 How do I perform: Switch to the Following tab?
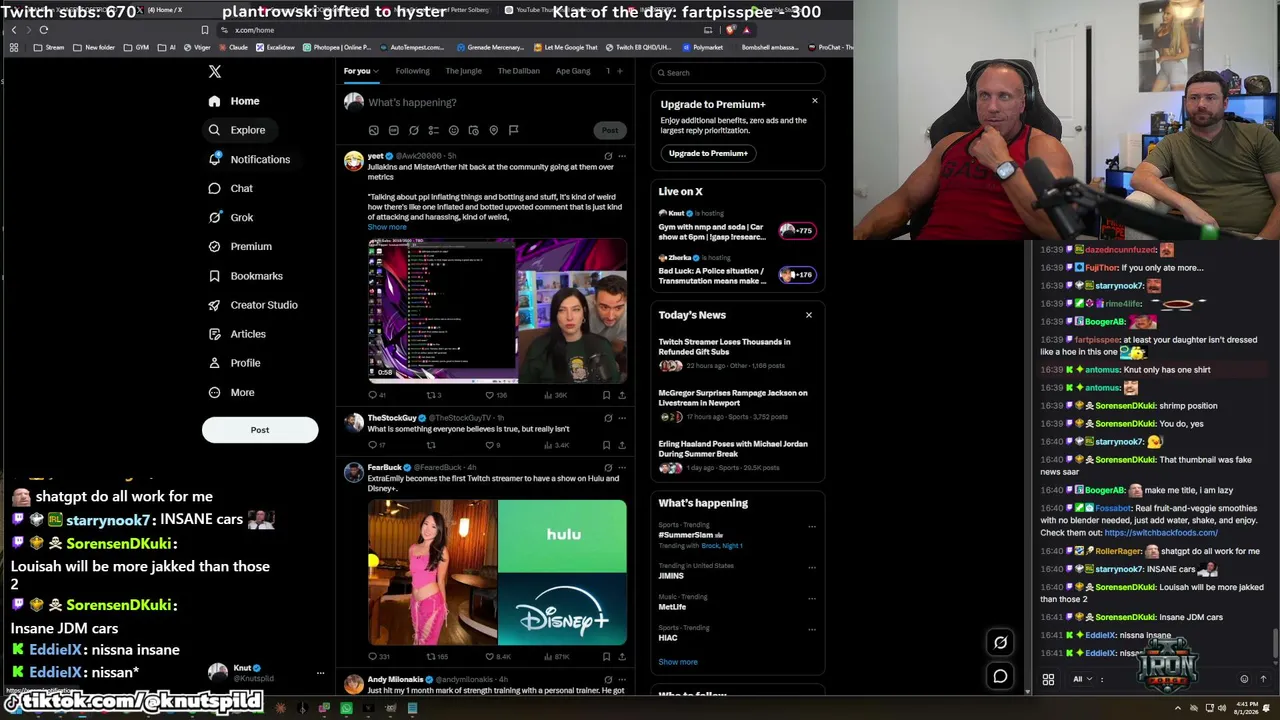click(x=412, y=71)
